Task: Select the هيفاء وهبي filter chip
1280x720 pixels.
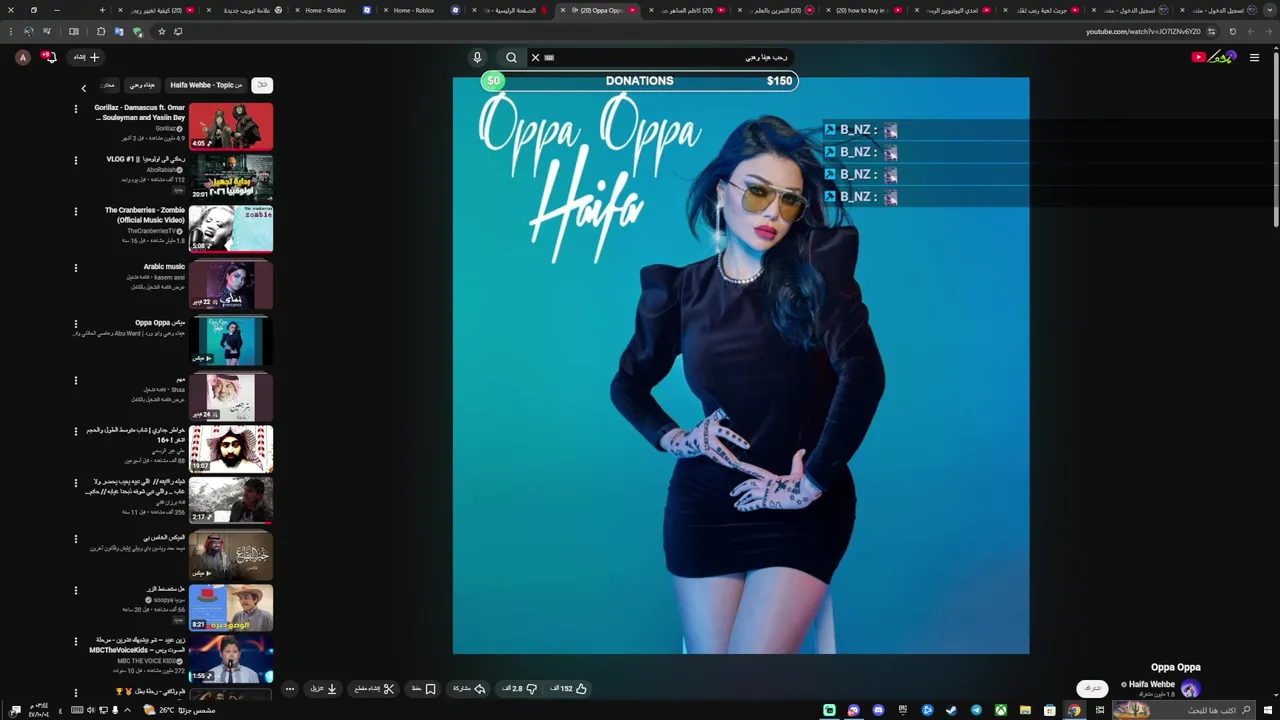Action: [142, 85]
